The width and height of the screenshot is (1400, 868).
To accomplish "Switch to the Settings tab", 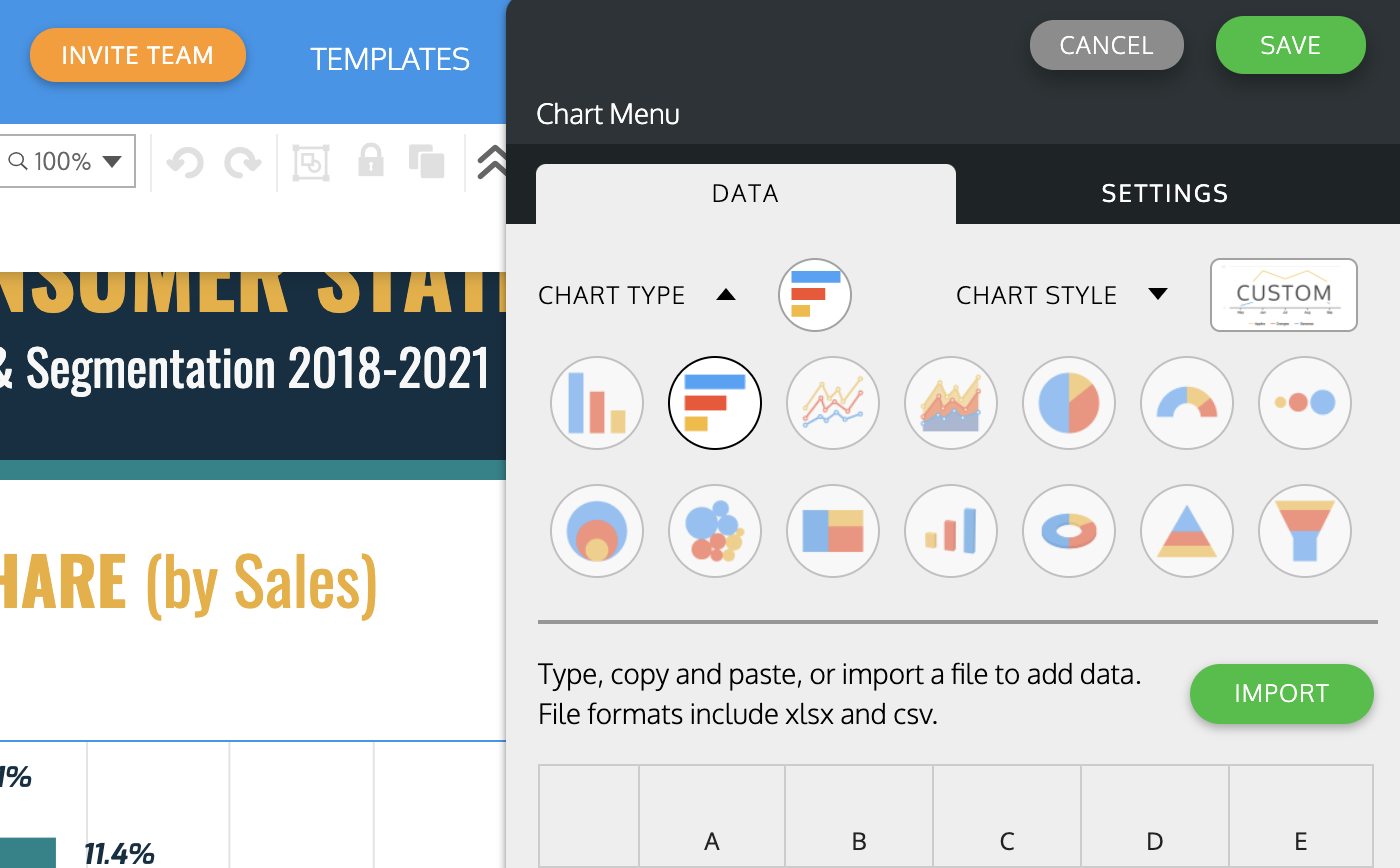I will (1165, 194).
